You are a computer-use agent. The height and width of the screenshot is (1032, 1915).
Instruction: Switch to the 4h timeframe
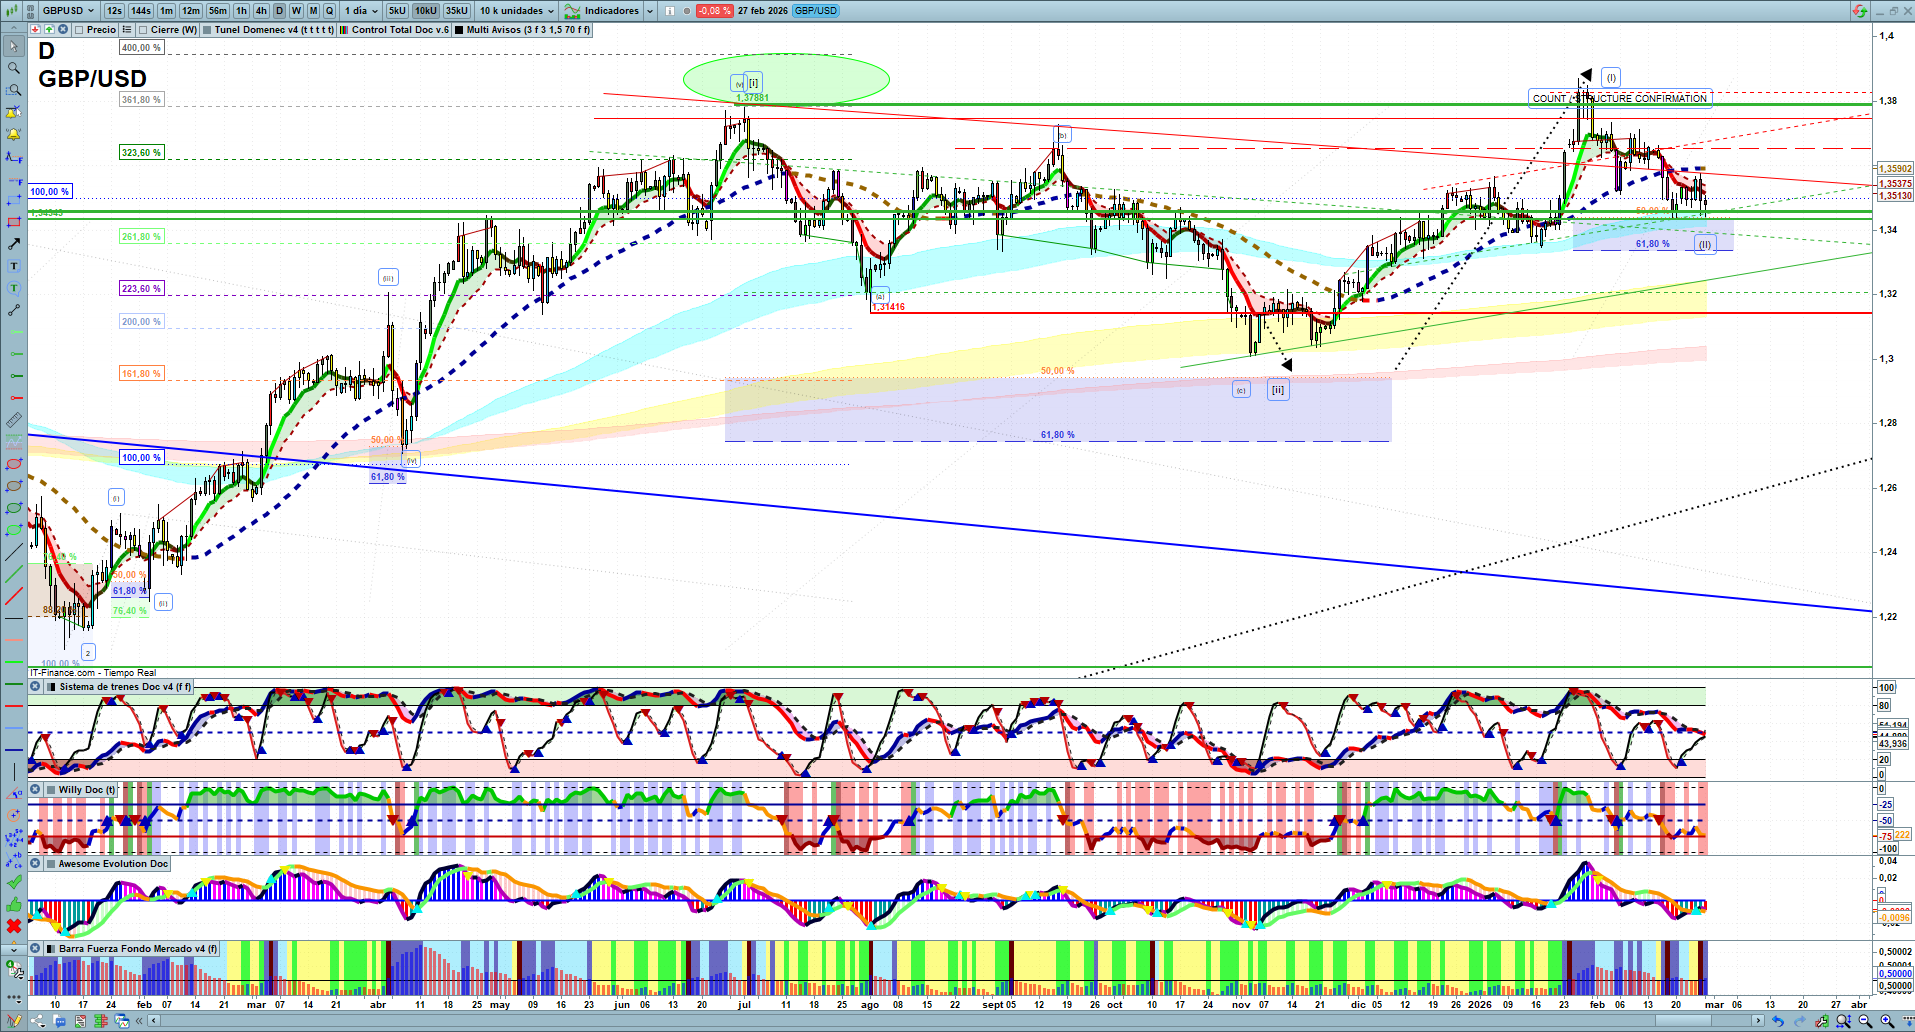pos(261,10)
